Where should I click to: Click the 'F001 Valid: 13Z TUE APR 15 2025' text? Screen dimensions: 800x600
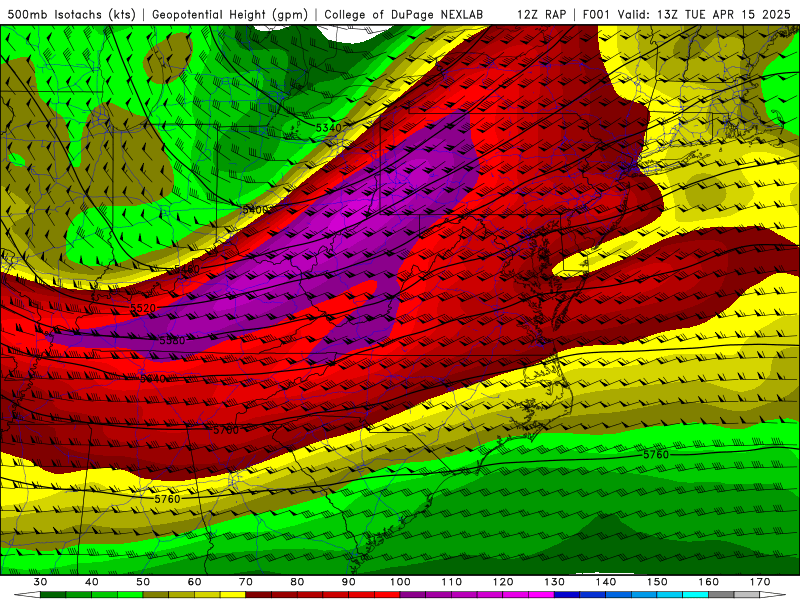(686, 15)
